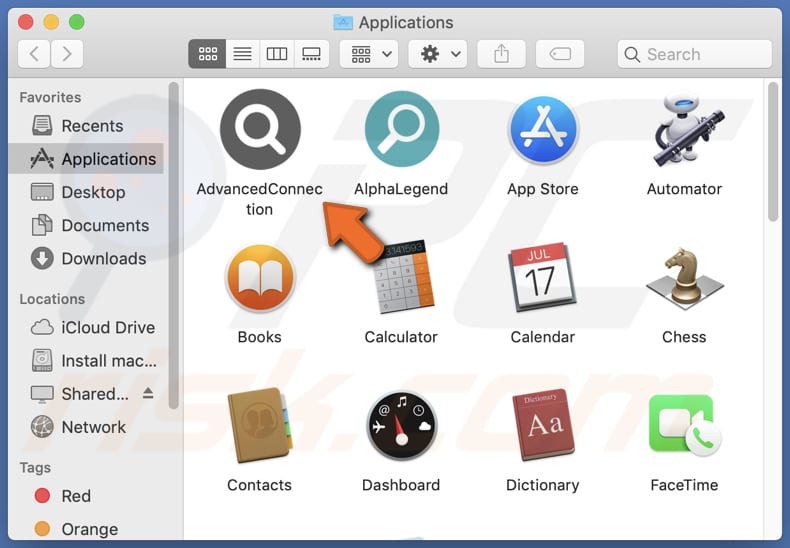Viewport: 790px width, 548px height.
Task: Filter by the Red tag
Action: pyautogui.click(x=86, y=496)
